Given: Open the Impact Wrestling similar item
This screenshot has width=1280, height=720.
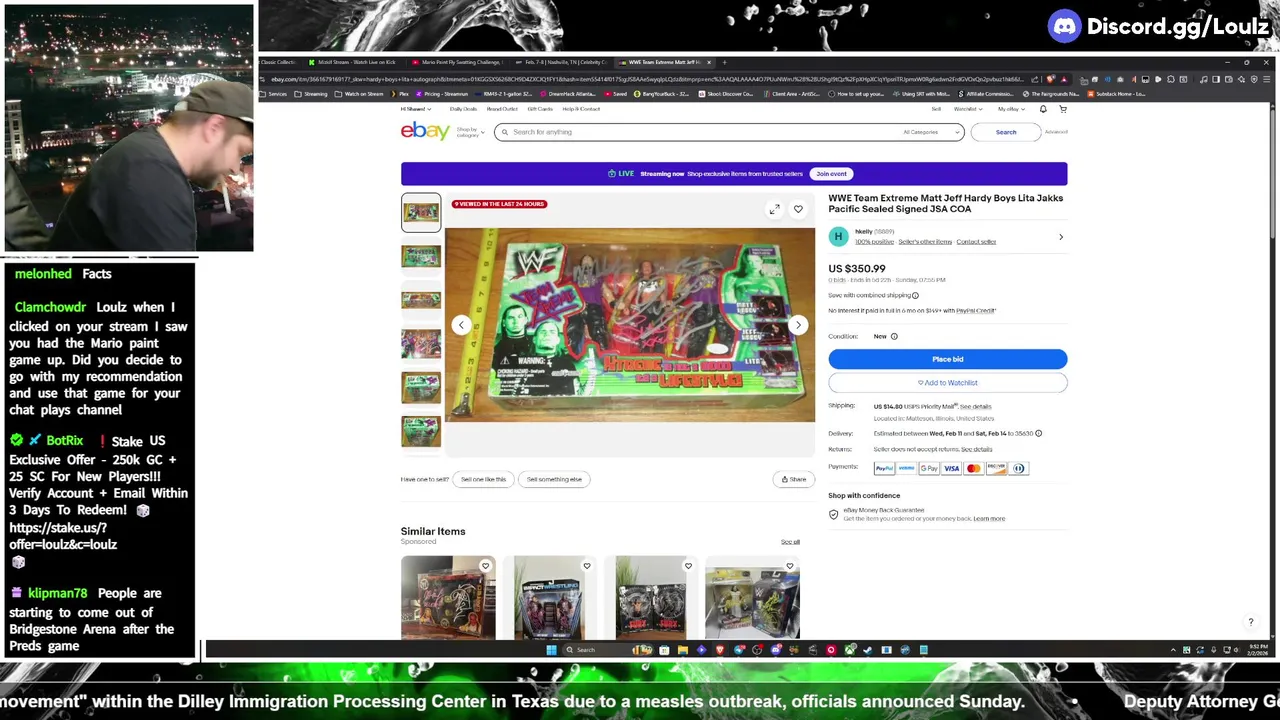Looking at the screenshot, I should tap(549, 597).
